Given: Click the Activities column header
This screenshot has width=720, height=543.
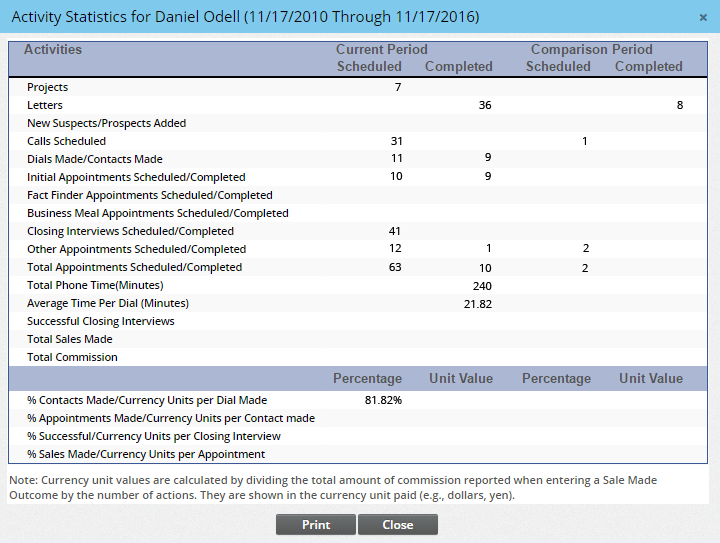Looking at the screenshot, I should pyautogui.click(x=53, y=50).
